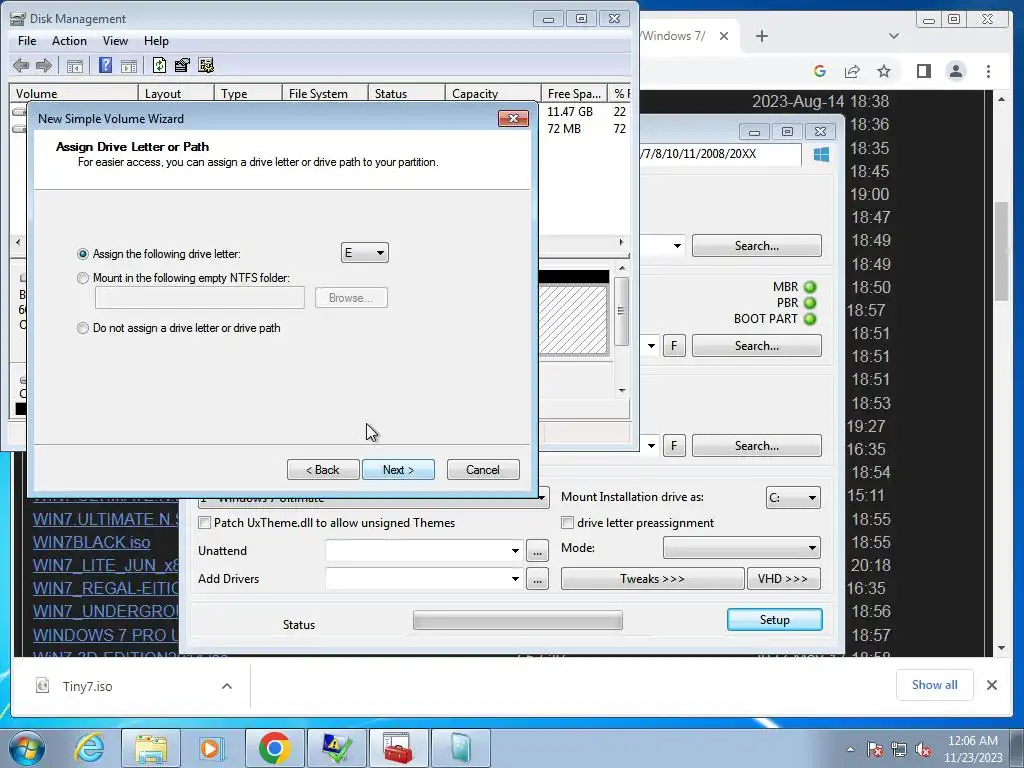Open the View menu
1024x768 pixels.
click(115, 40)
